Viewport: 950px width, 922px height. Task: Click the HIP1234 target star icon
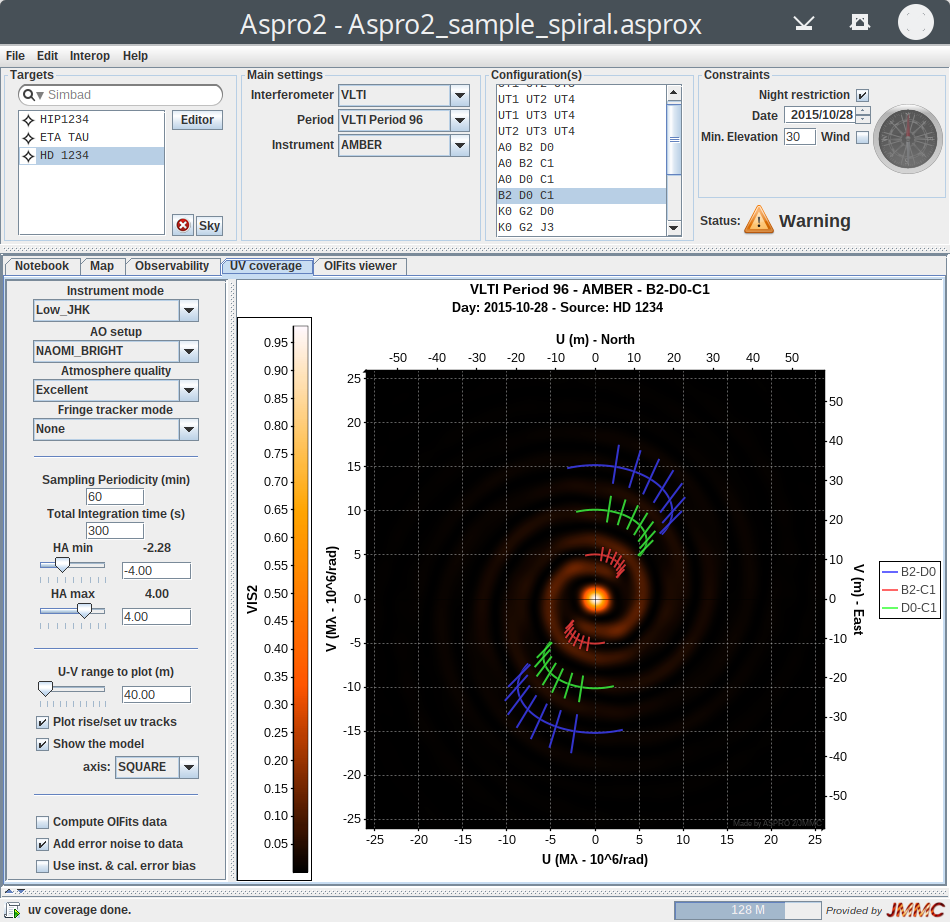tap(28, 120)
